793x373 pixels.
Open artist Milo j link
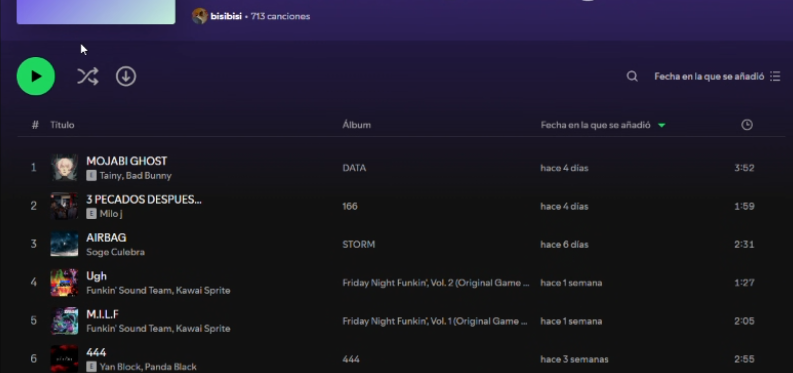point(111,214)
